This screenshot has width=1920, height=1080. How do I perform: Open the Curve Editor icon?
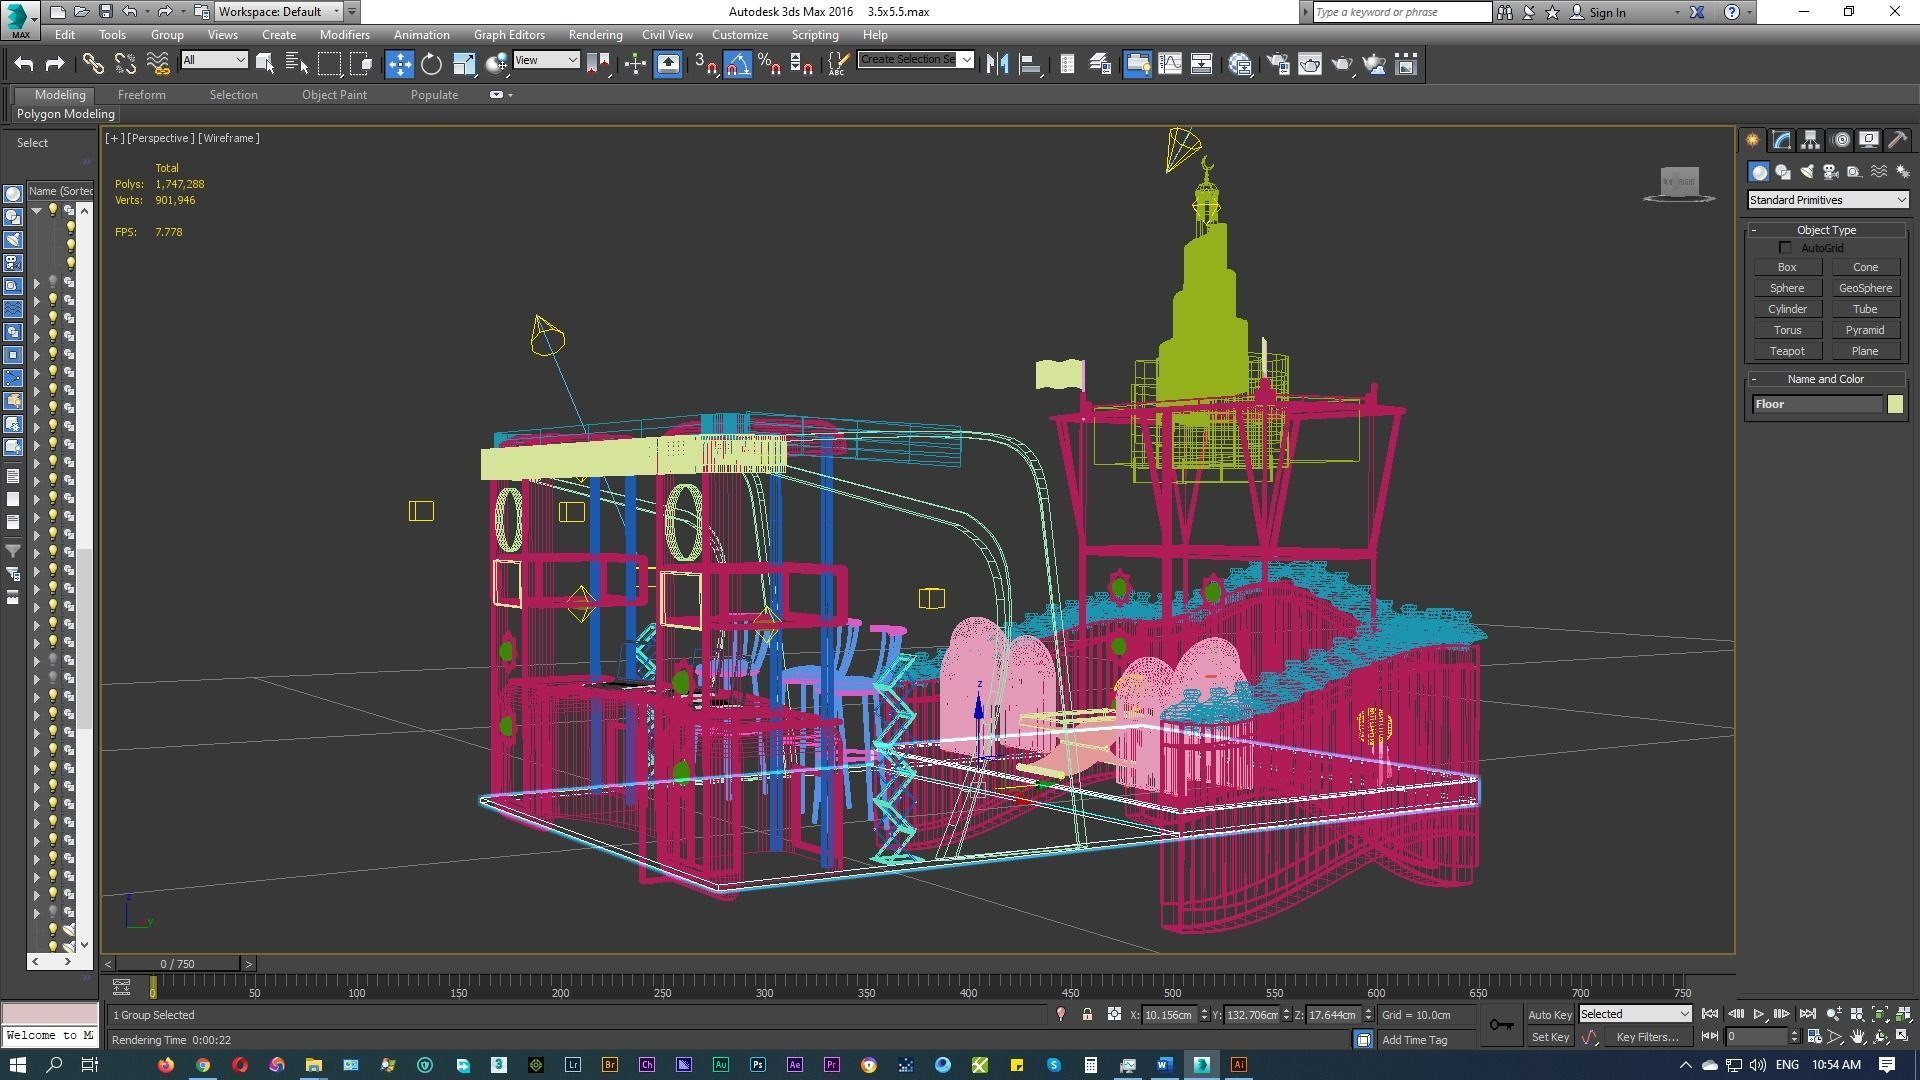pyautogui.click(x=1169, y=64)
